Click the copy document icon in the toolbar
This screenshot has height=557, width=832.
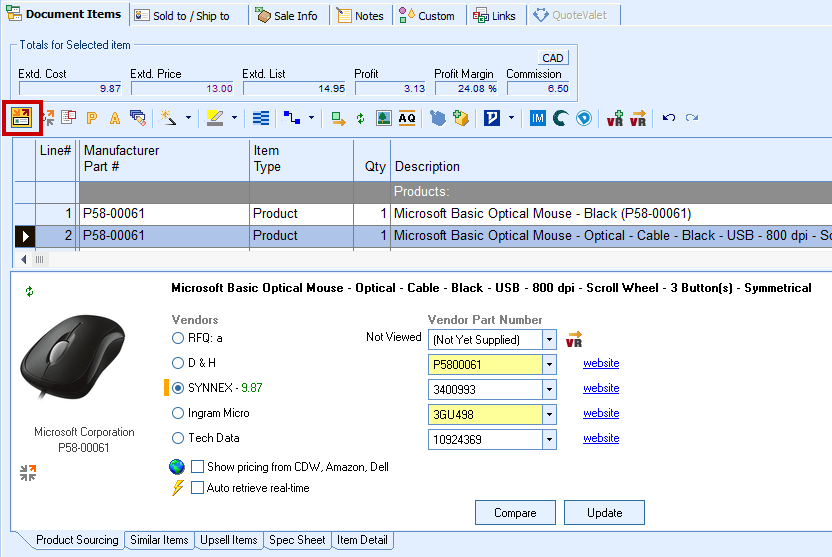[68, 117]
